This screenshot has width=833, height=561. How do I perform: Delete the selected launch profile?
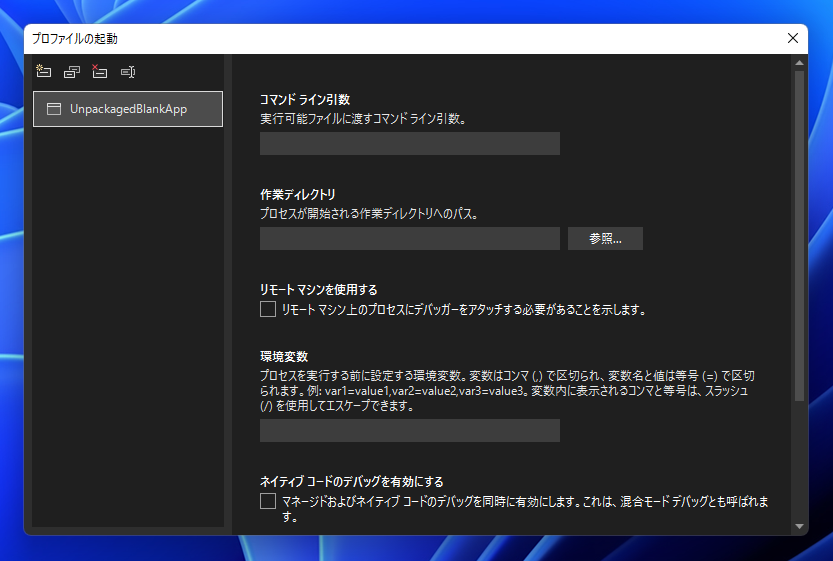pos(99,71)
